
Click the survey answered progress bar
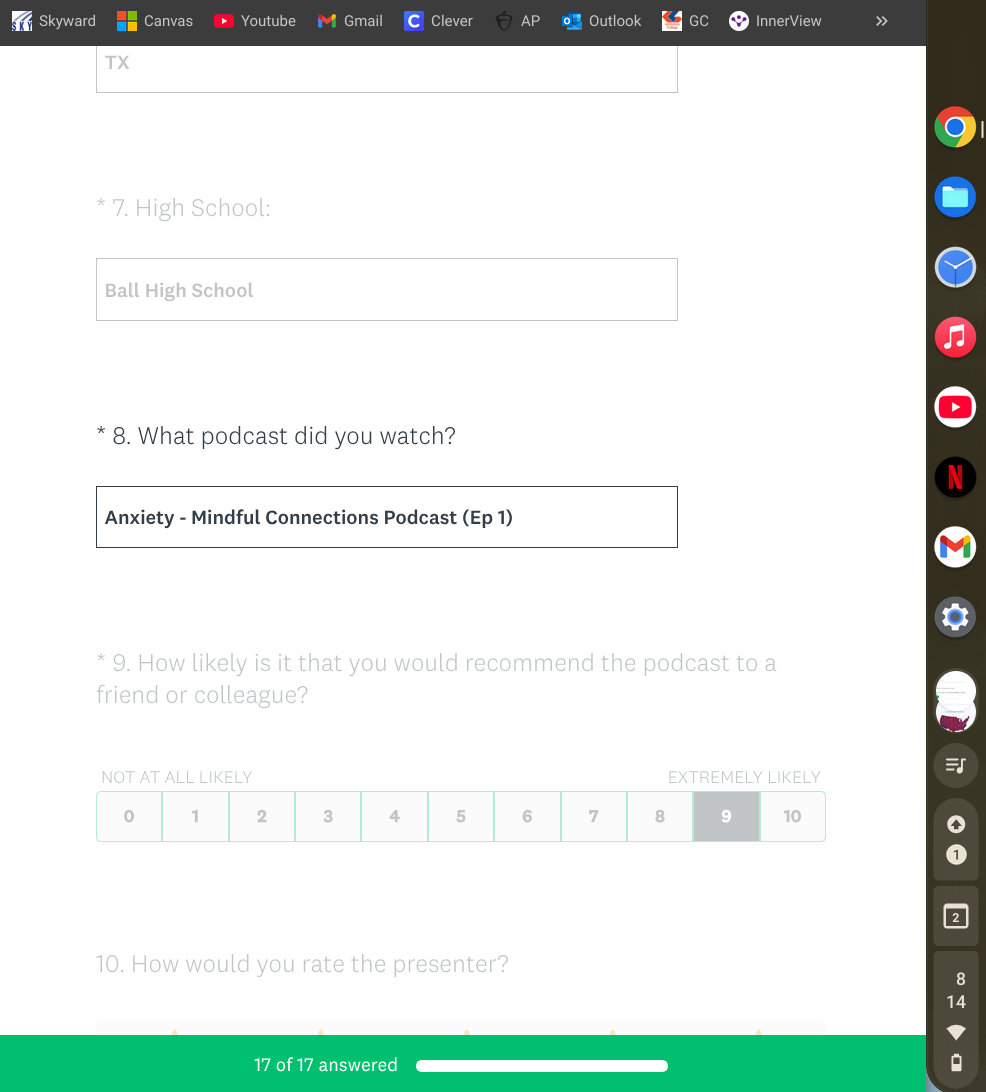click(541, 1066)
